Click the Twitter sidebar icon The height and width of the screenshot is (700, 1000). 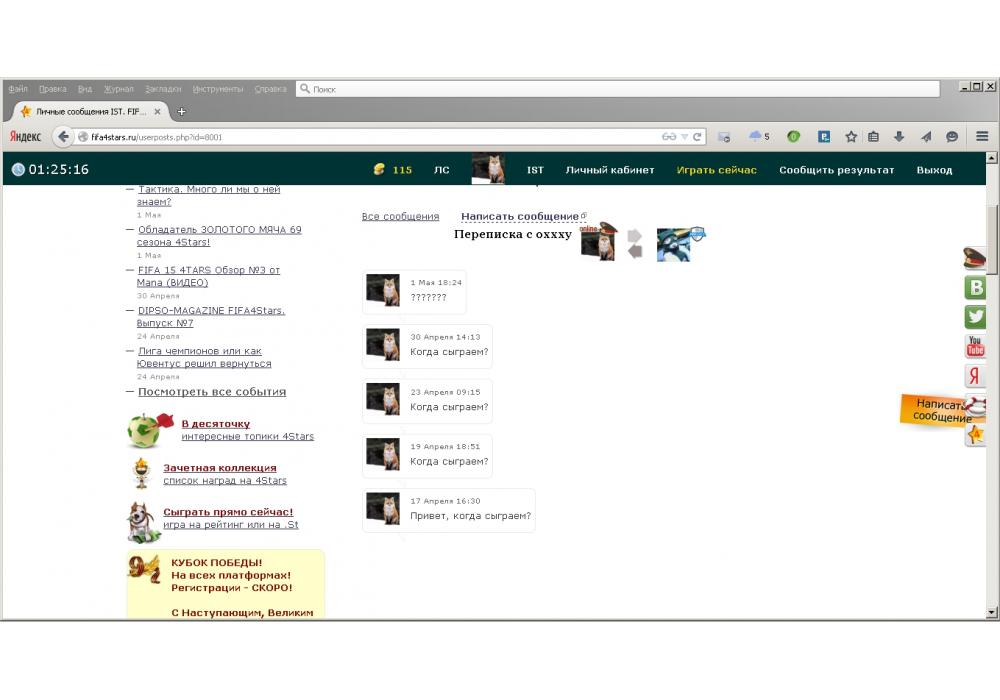[x=975, y=317]
